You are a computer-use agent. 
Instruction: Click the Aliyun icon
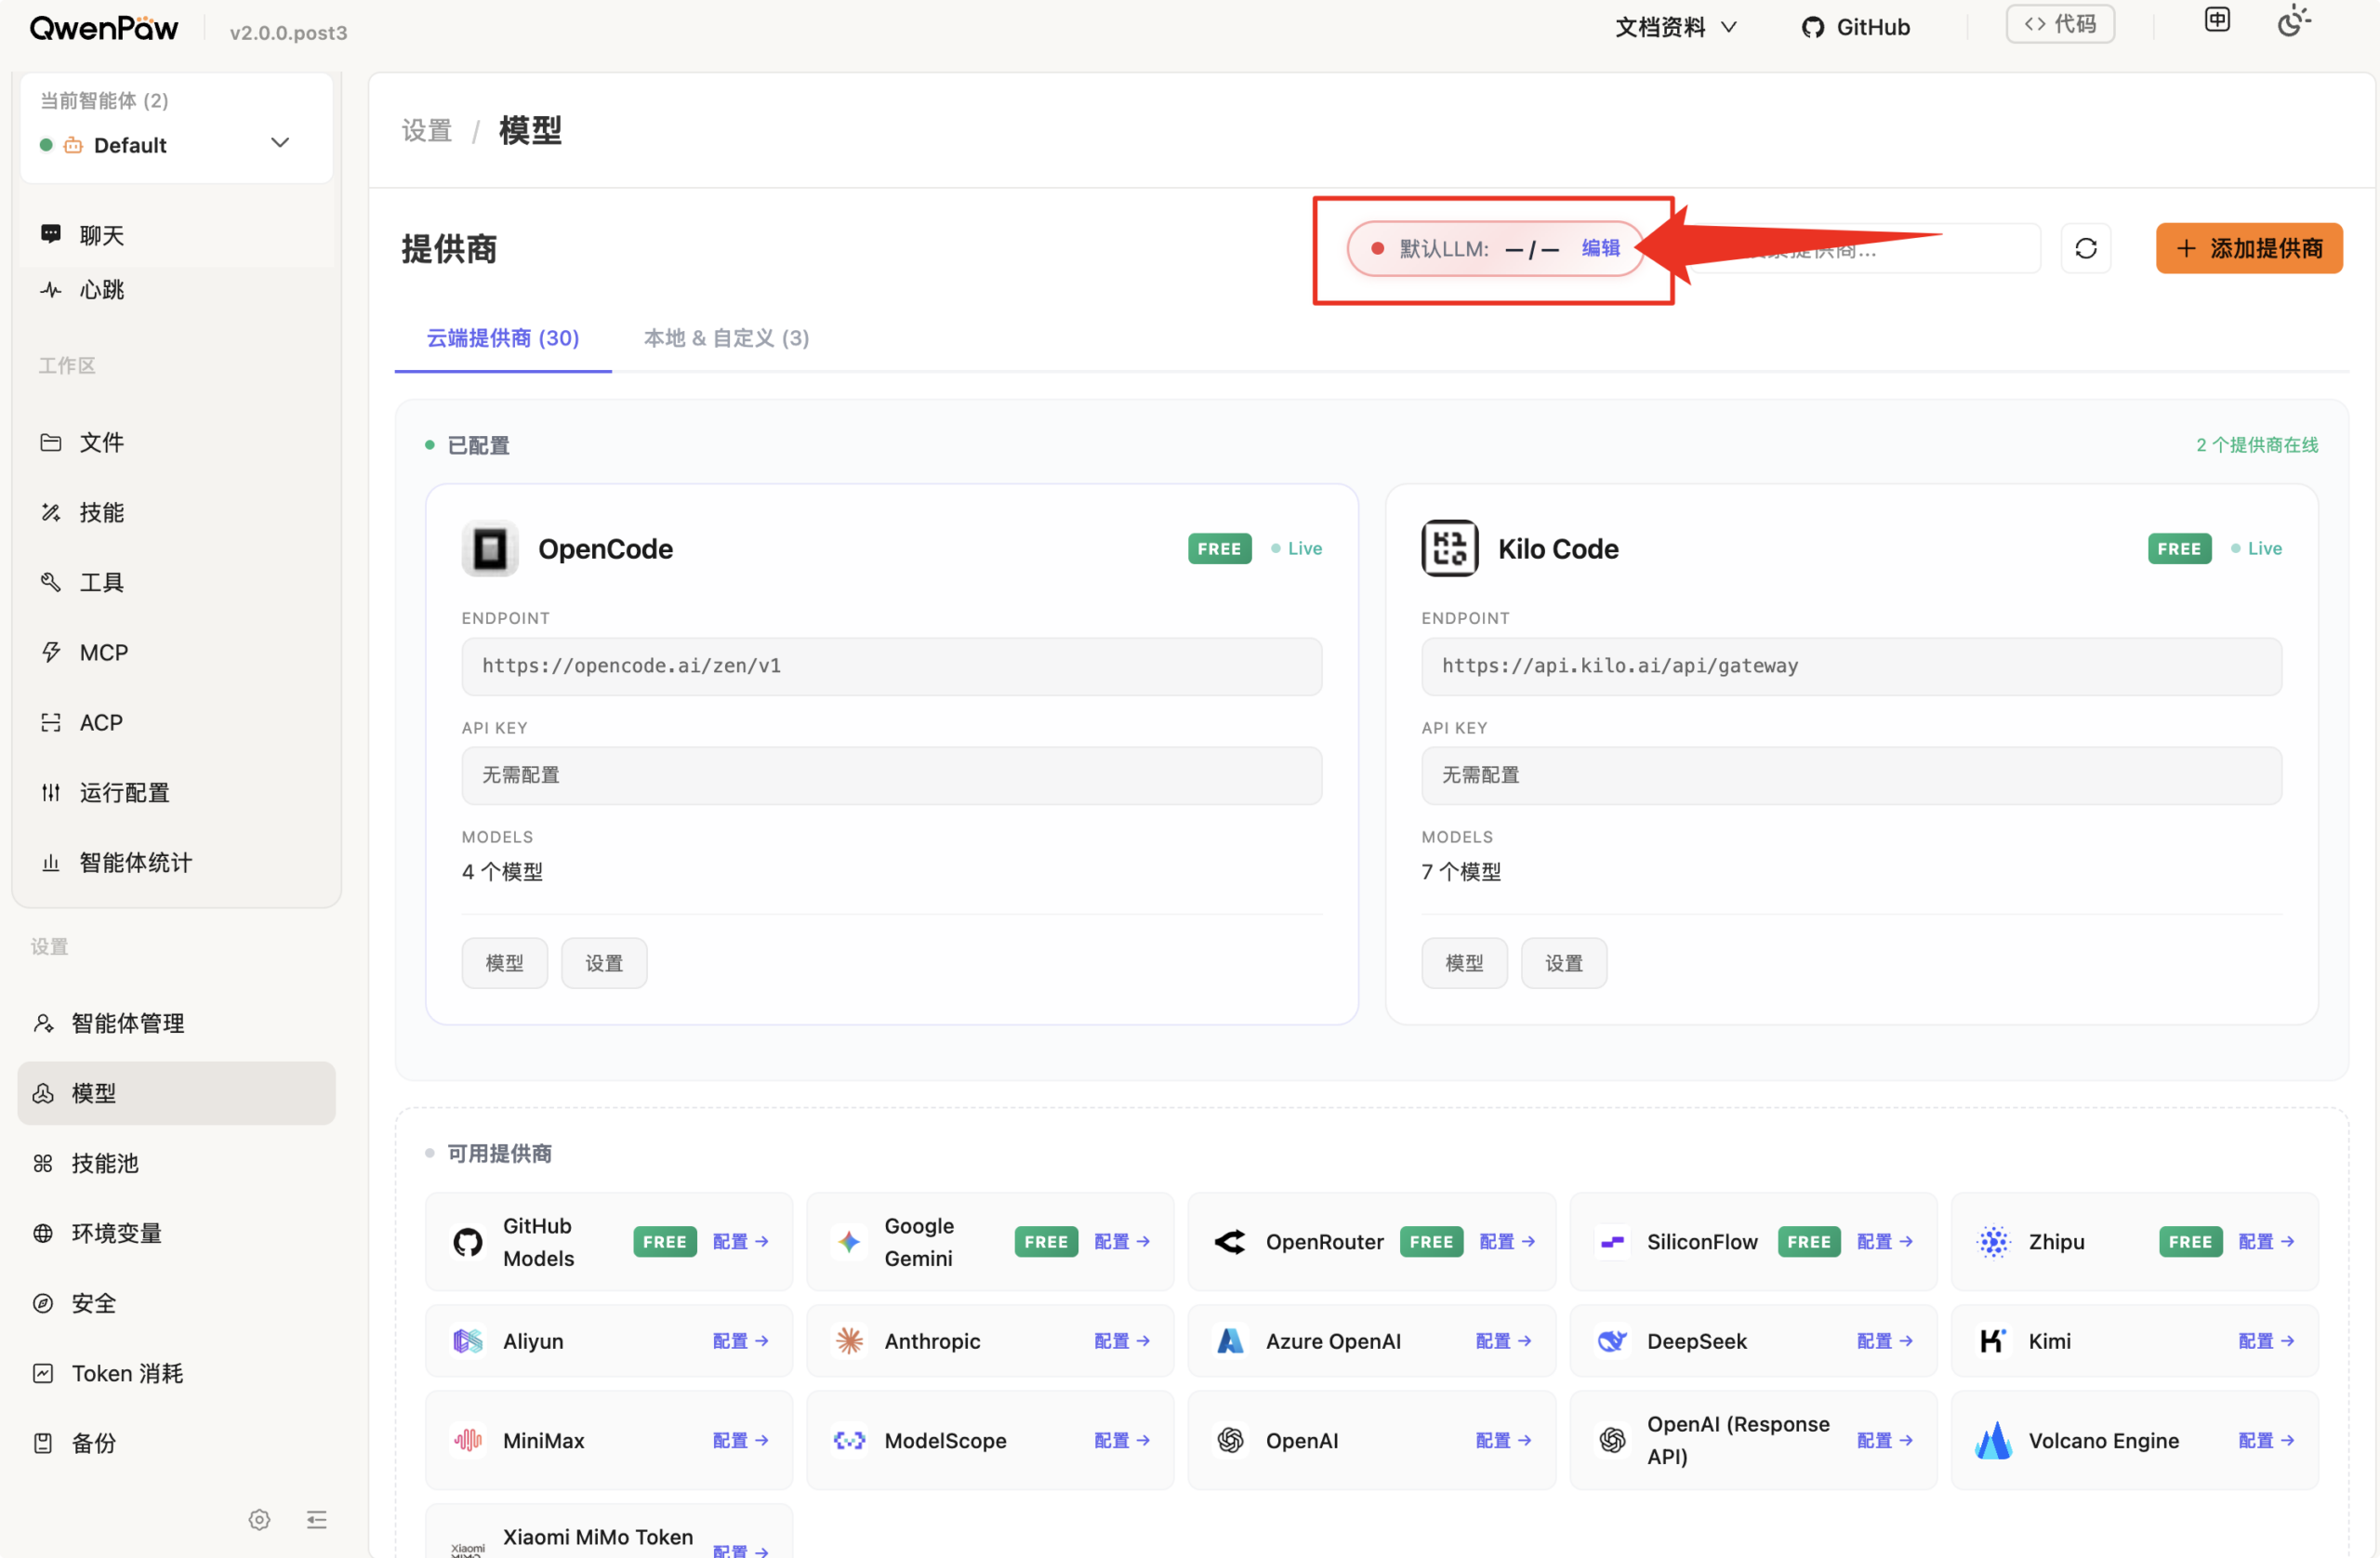coord(468,1340)
